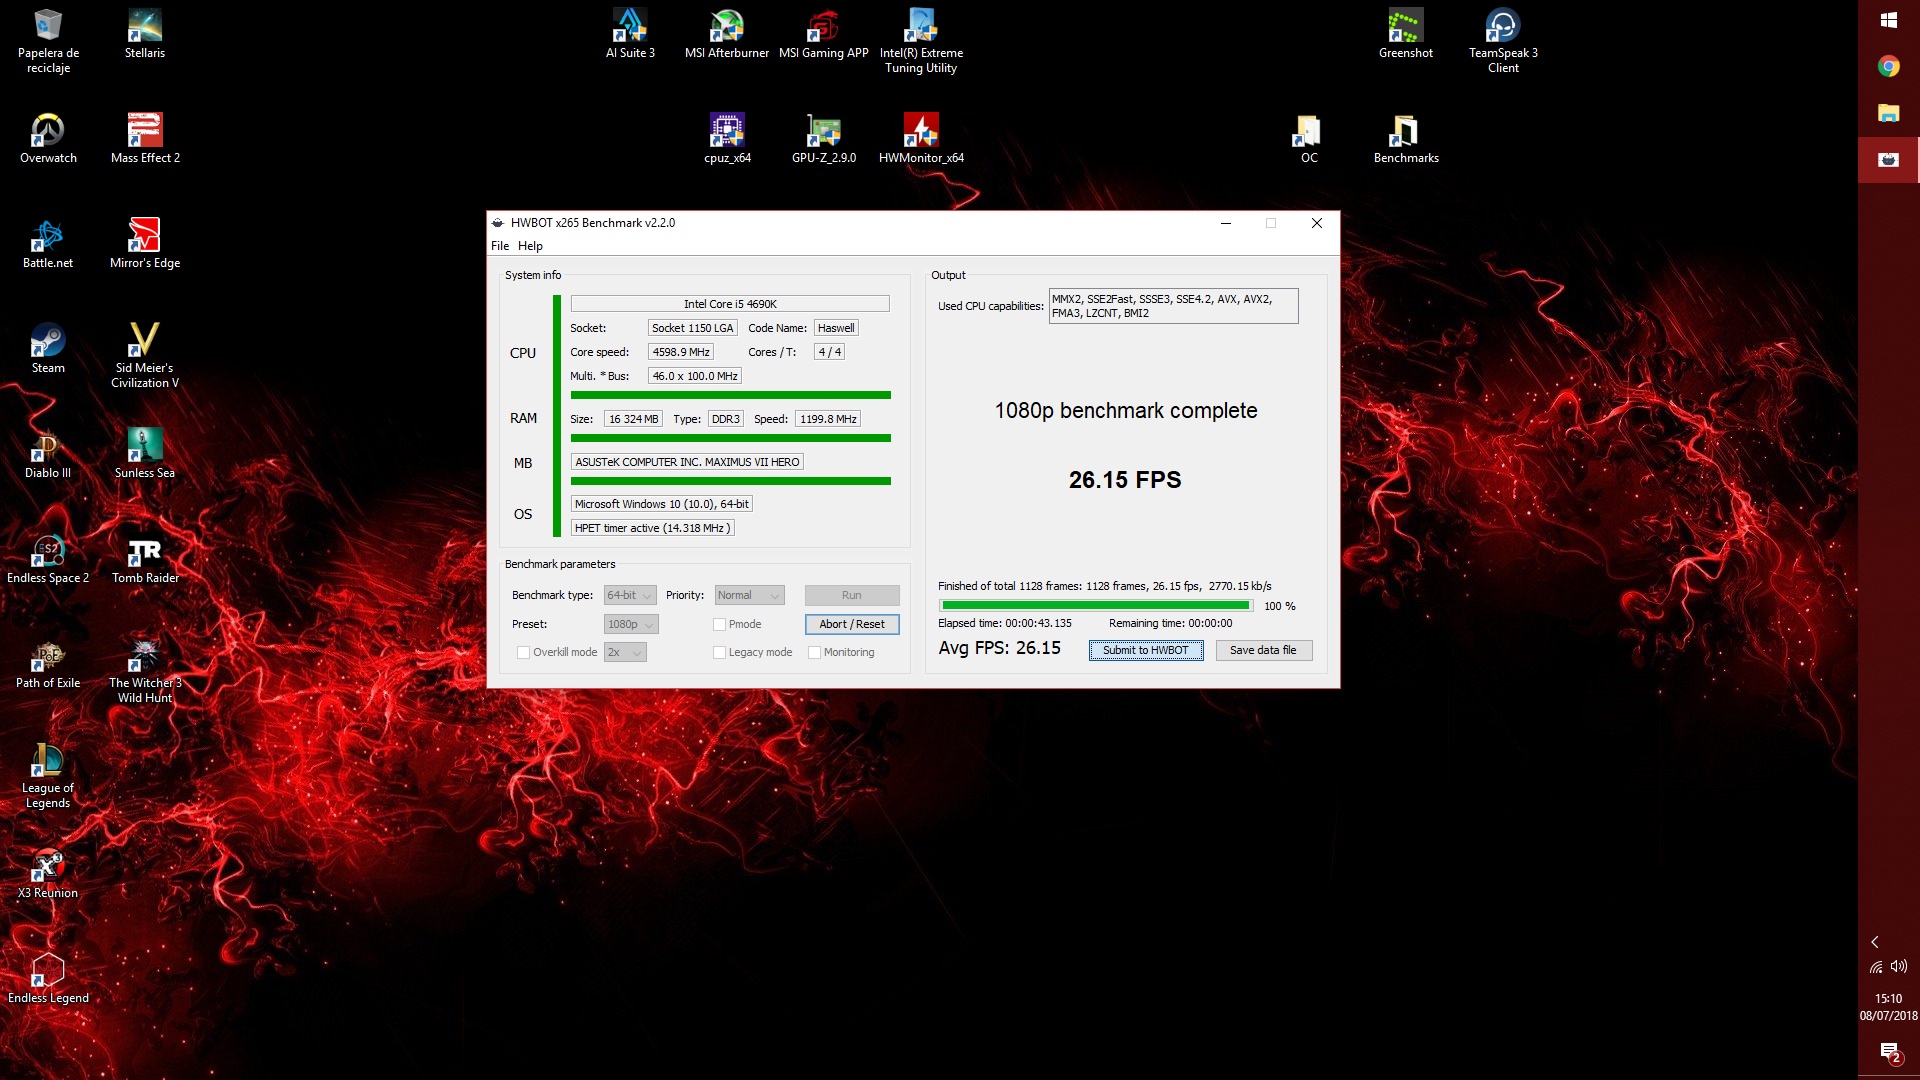Click the volume speaker tray icon
The height and width of the screenshot is (1080, 1920).
point(1899,966)
